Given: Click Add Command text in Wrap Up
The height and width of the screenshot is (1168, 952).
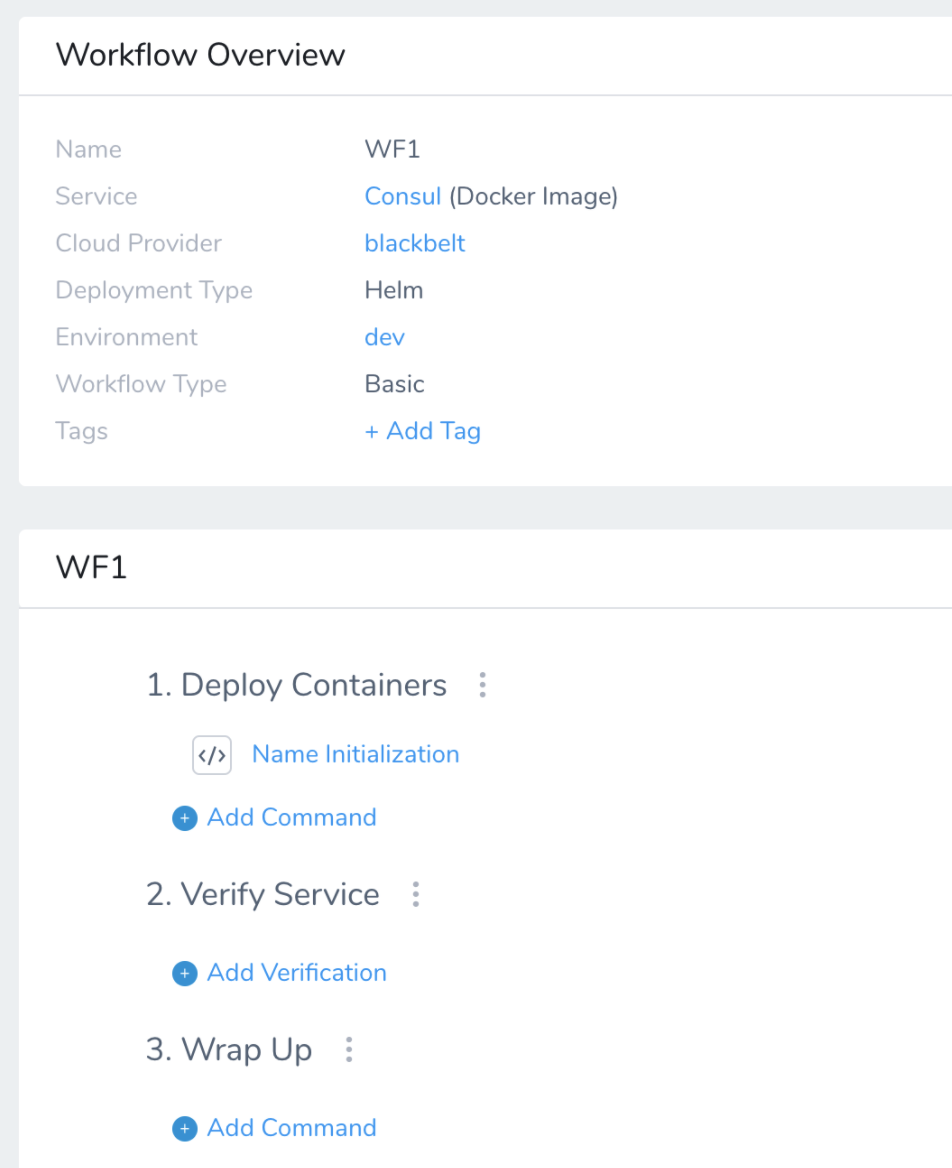Looking at the screenshot, I should (x=291, y=1129).
